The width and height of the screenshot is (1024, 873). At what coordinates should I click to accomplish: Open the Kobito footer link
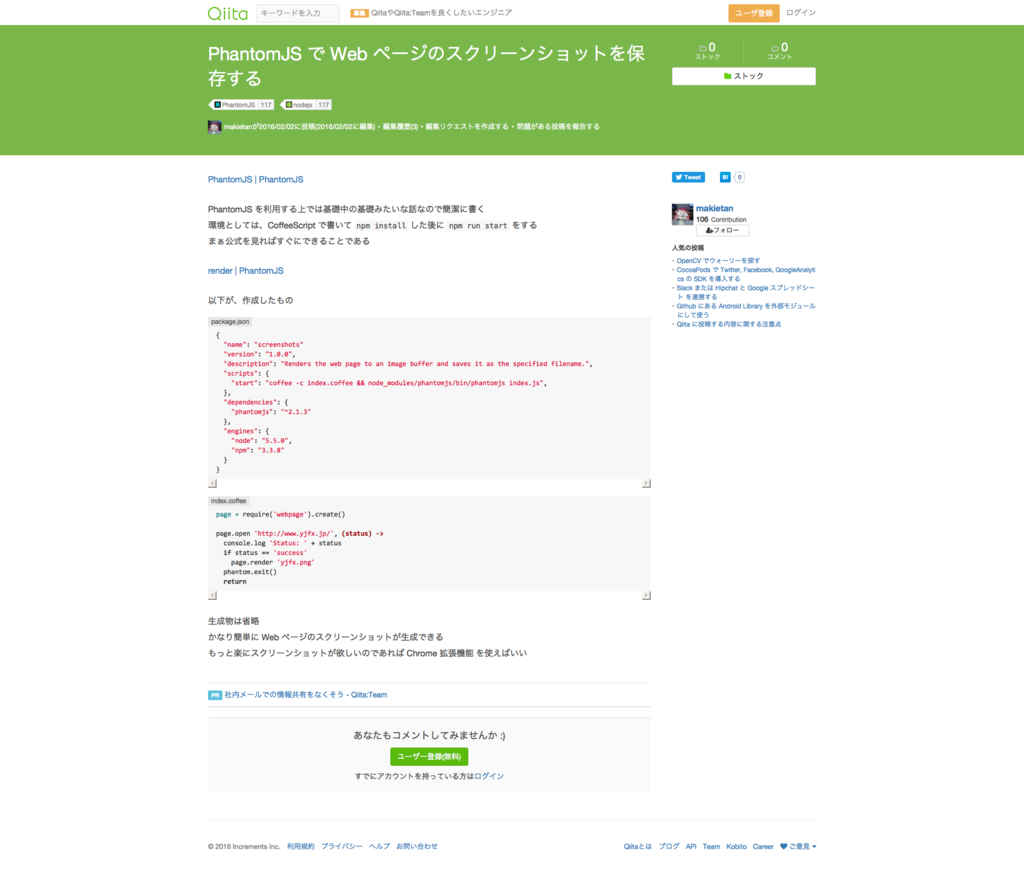[736, 847]
